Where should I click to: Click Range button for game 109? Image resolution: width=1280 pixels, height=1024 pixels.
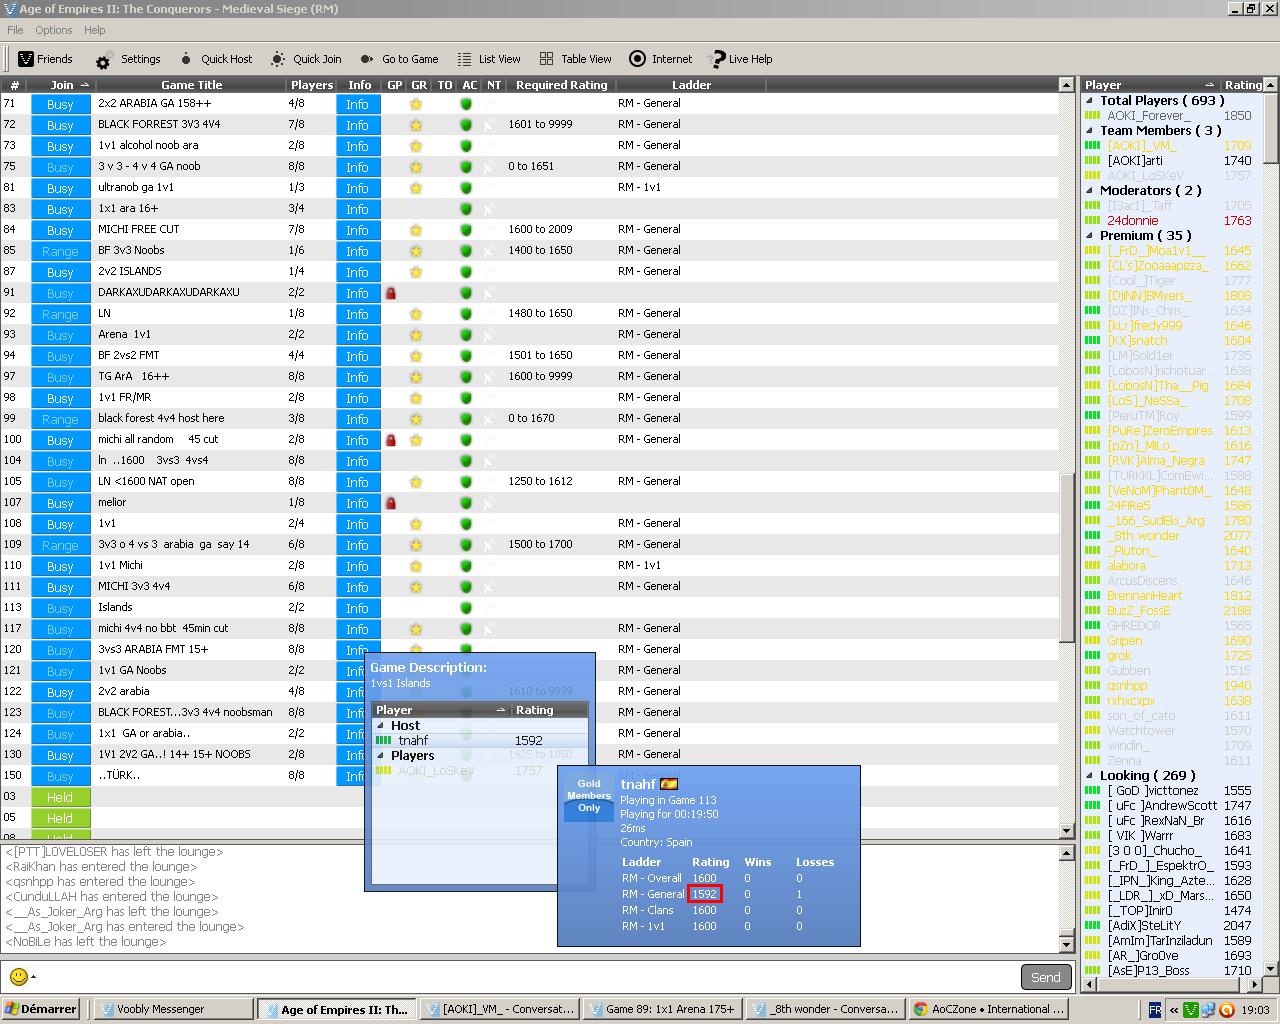click(60, 545)
